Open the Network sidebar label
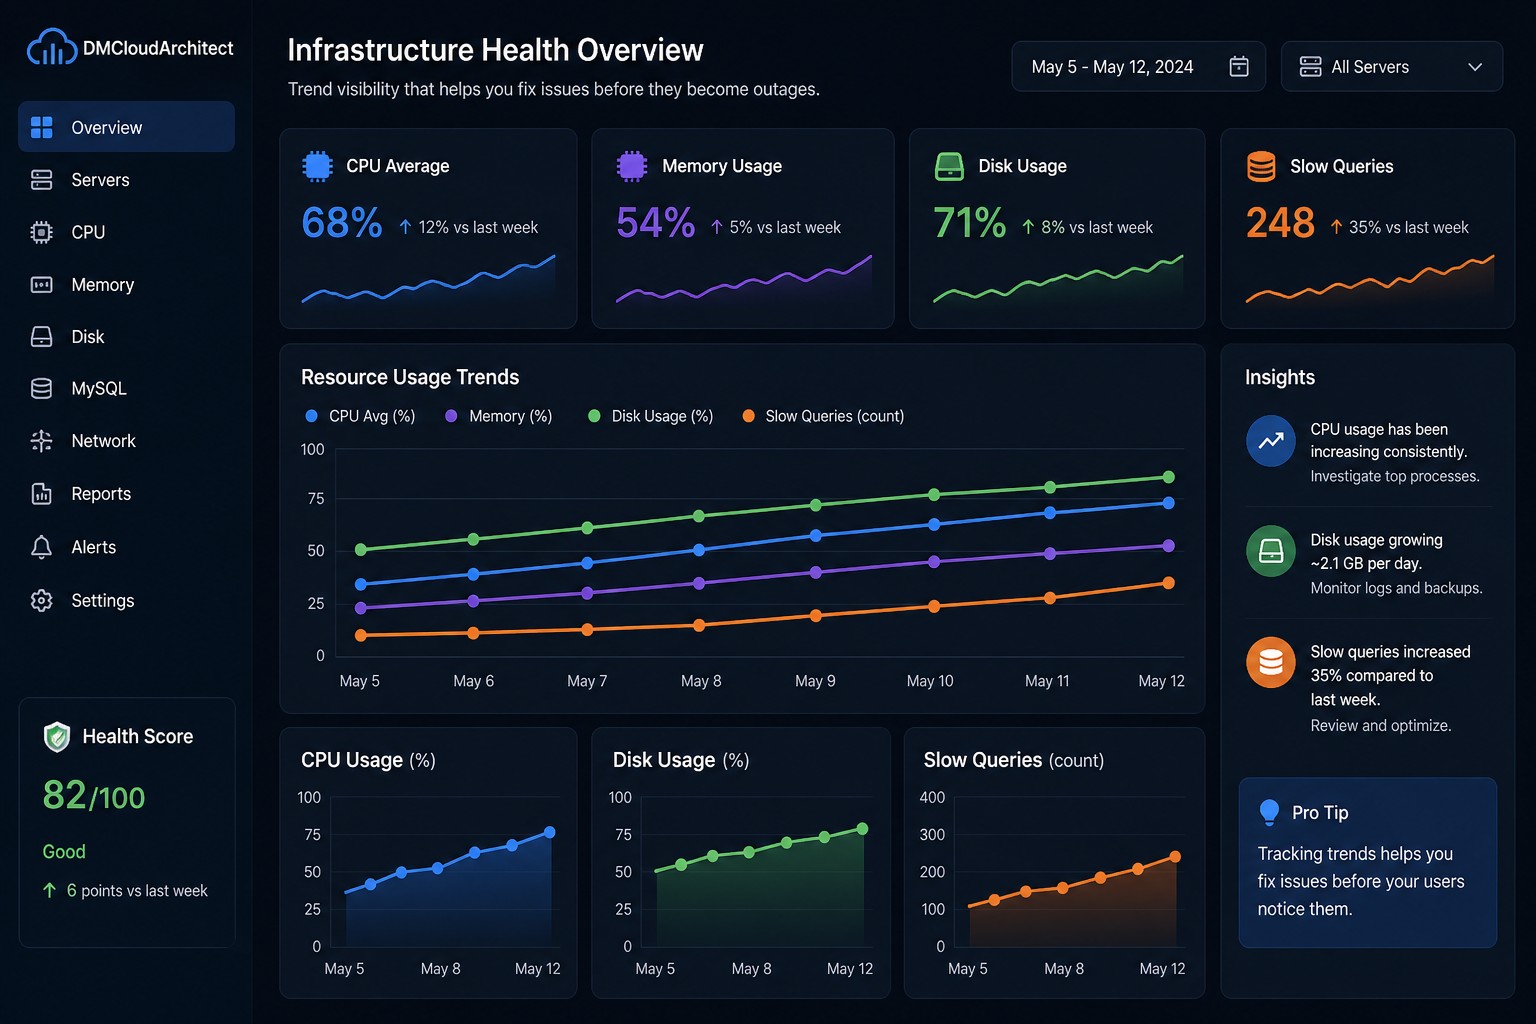The image size is (1536, 1024). click(x=103, y=441)
